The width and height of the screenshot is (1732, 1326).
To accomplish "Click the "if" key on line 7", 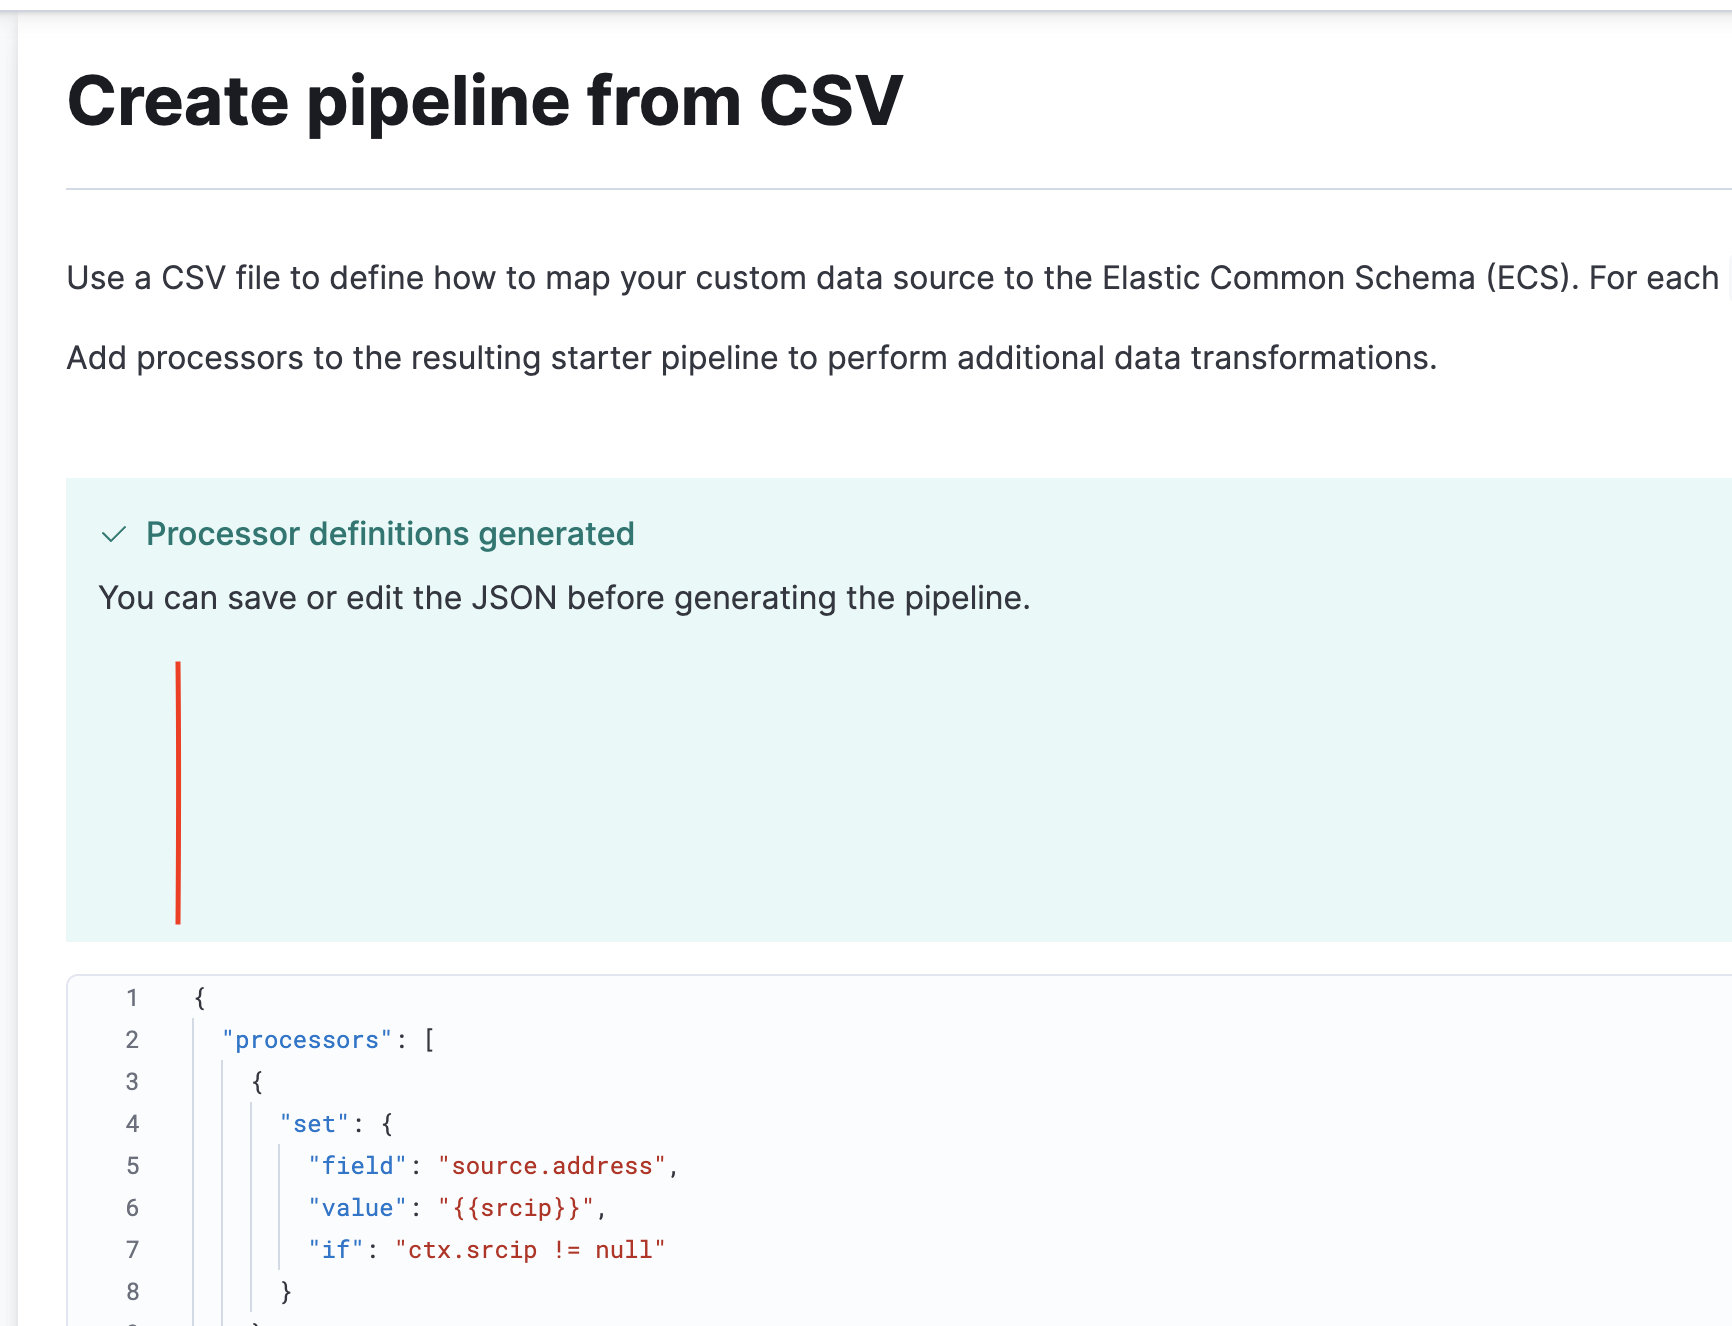I will (x=336, y=1250).
